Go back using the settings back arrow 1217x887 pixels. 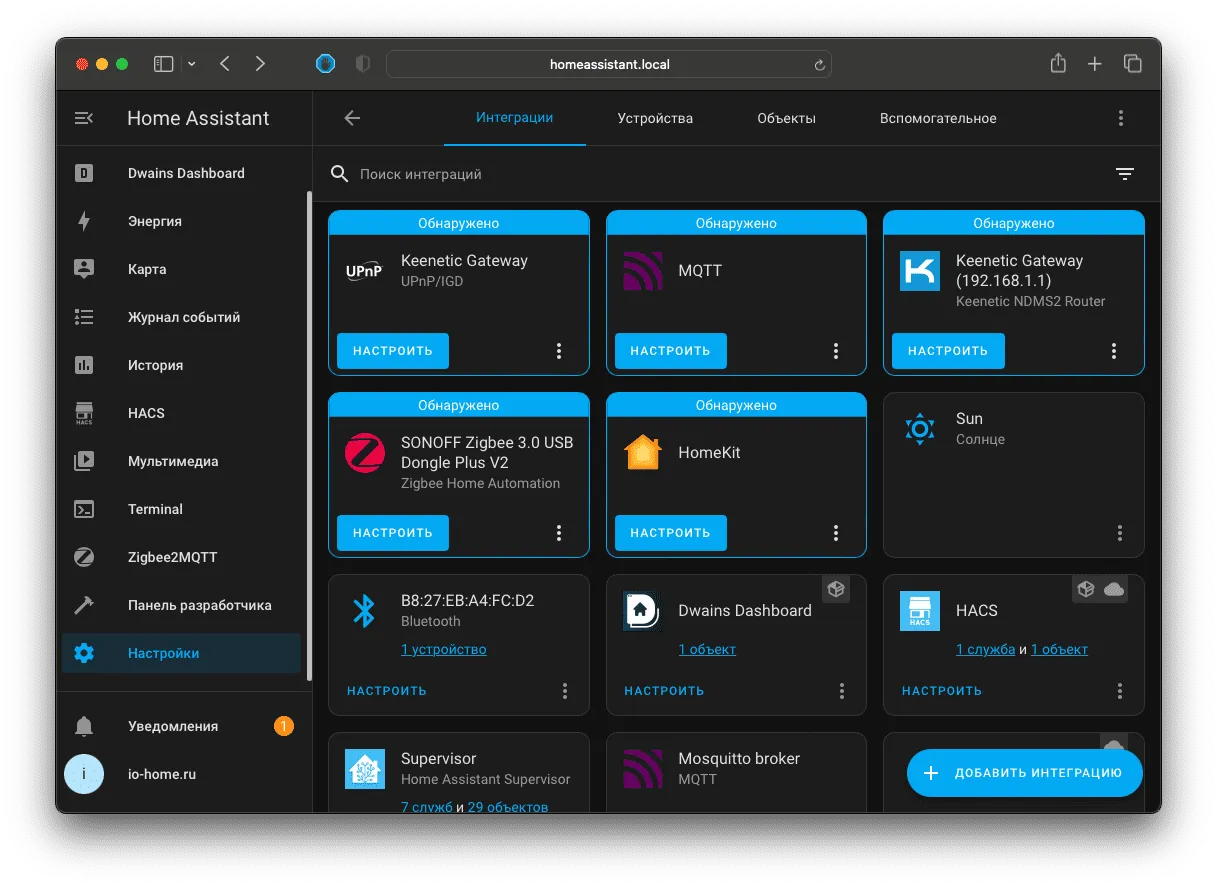click(x=352, y=118)
